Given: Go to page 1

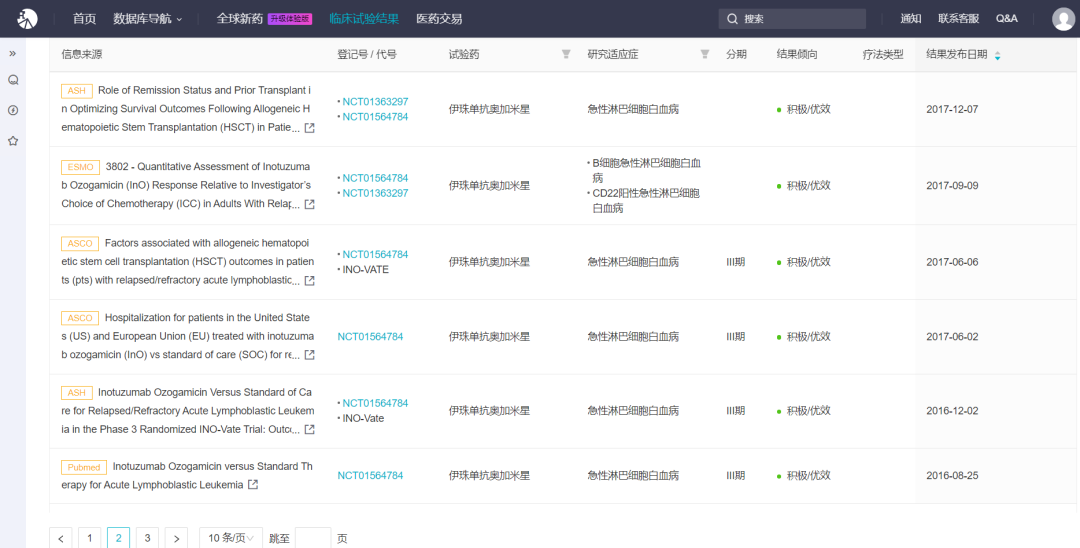Looking at the screenshot, I should (x=90, y=538).
